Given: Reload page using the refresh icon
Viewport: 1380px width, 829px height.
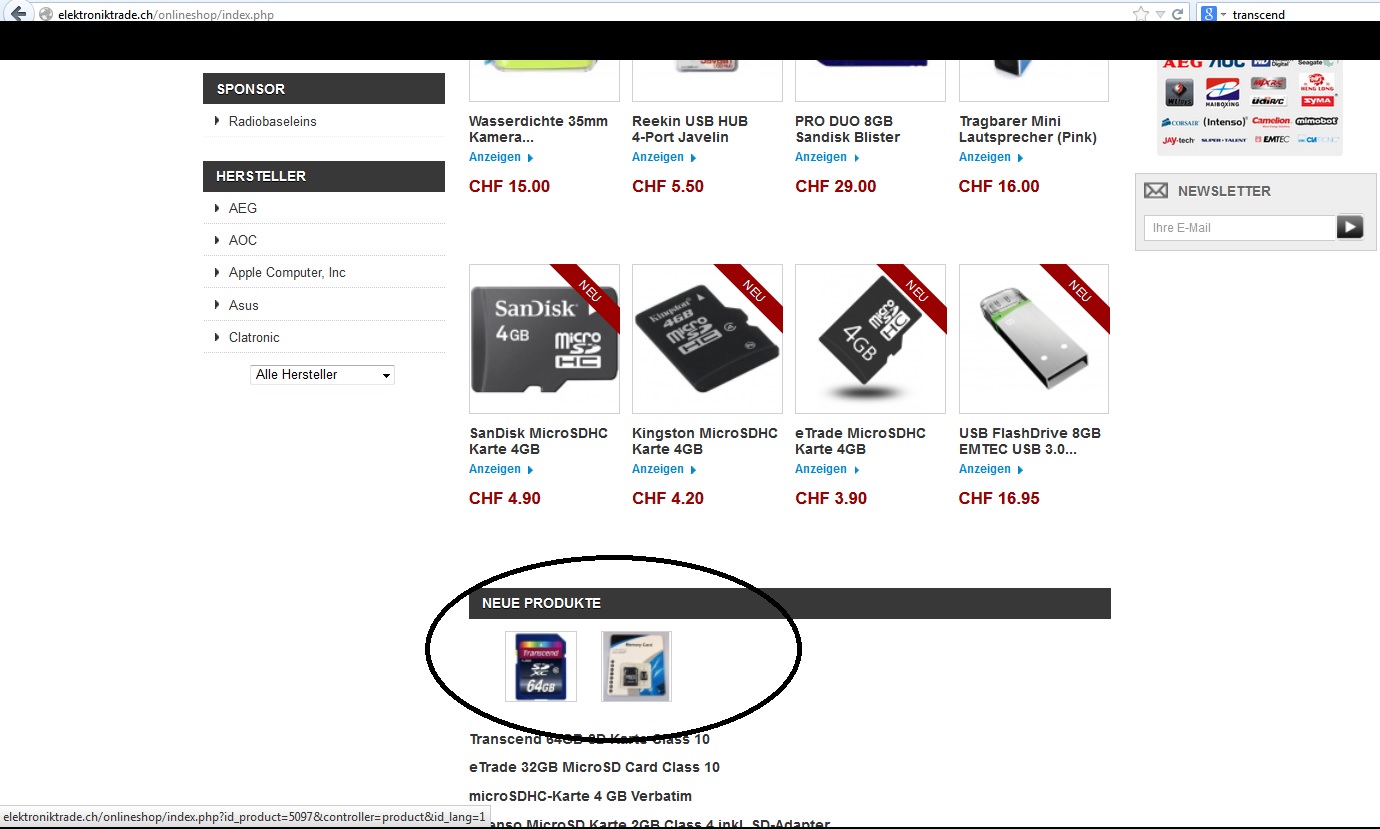Looking at the screenshot, I should click(x=1177, y=14).
